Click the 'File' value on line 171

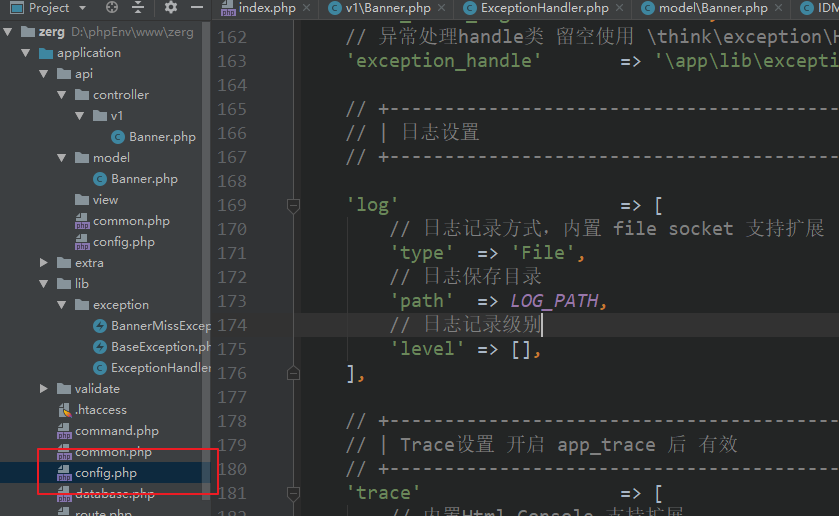click(543, 253)
